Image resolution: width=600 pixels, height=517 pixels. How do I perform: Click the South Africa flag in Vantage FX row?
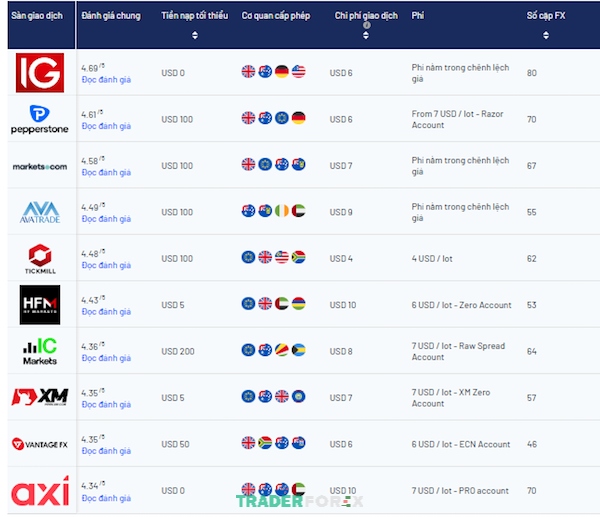265,443
